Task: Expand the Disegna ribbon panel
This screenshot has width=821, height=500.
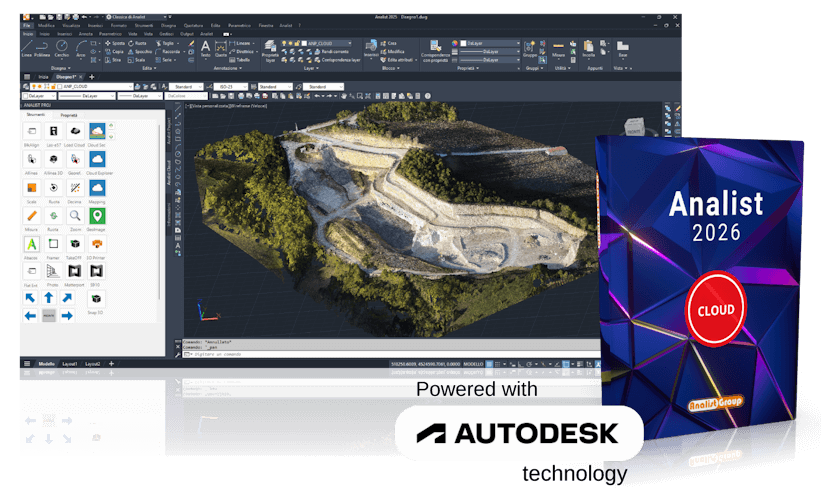Action: (61, 68)
